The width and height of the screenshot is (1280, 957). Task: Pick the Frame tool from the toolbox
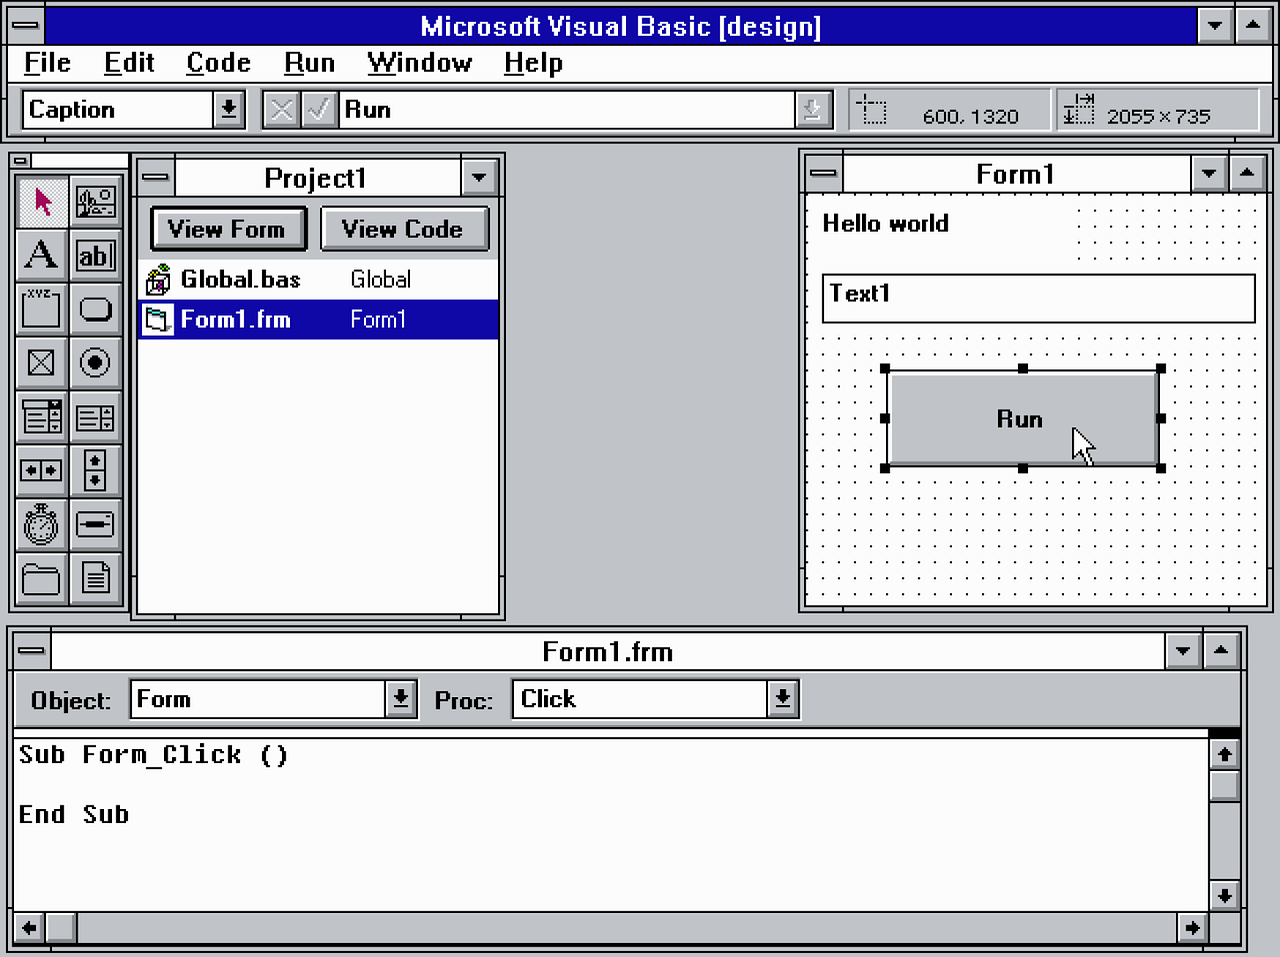41,309
